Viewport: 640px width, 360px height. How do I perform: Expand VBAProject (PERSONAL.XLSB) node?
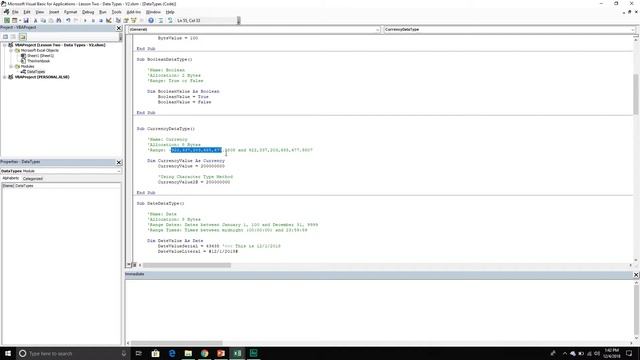point(5,77)
